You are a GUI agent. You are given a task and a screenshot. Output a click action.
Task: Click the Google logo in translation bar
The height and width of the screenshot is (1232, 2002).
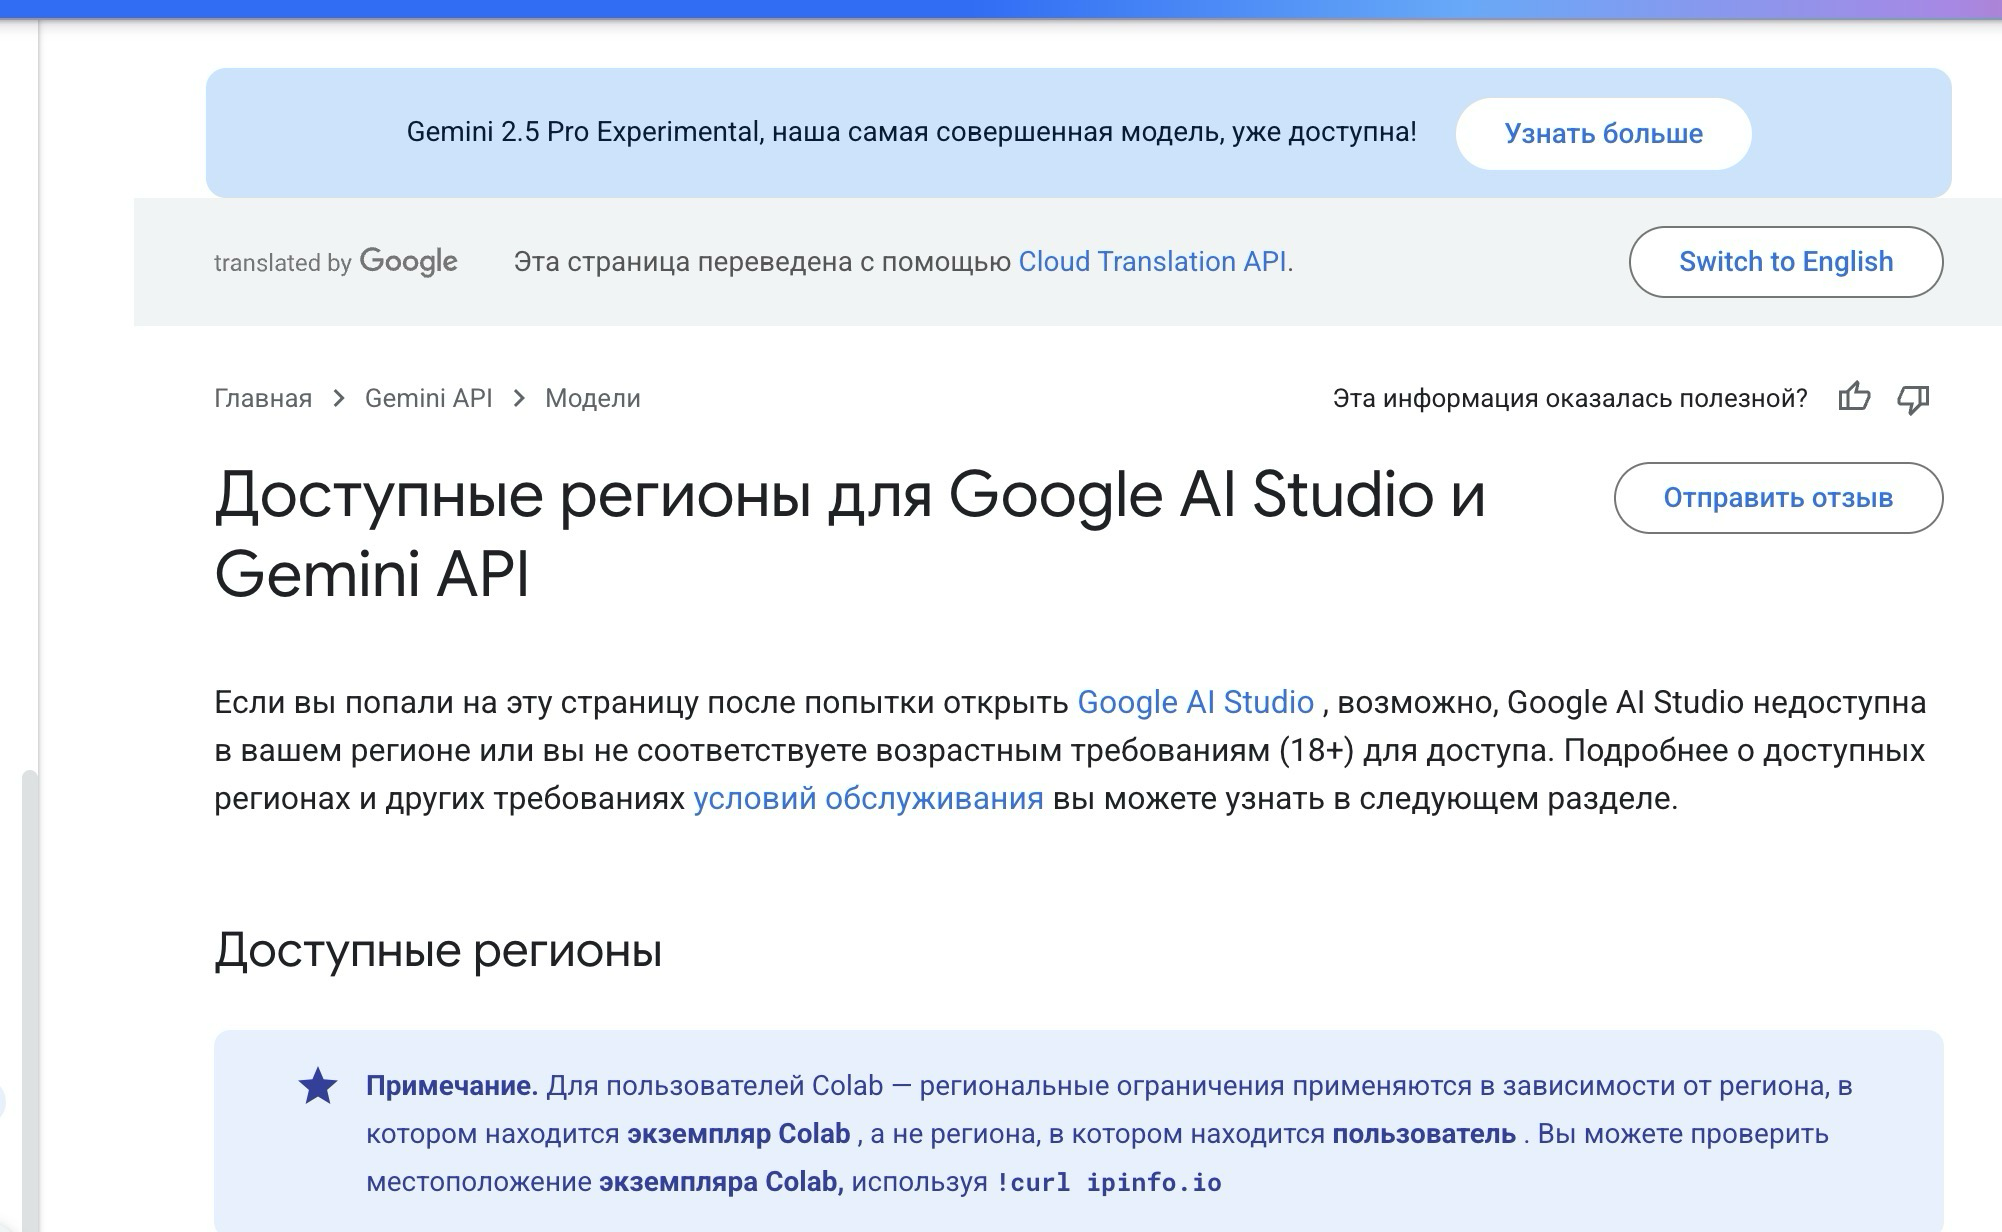coord(408,261)
